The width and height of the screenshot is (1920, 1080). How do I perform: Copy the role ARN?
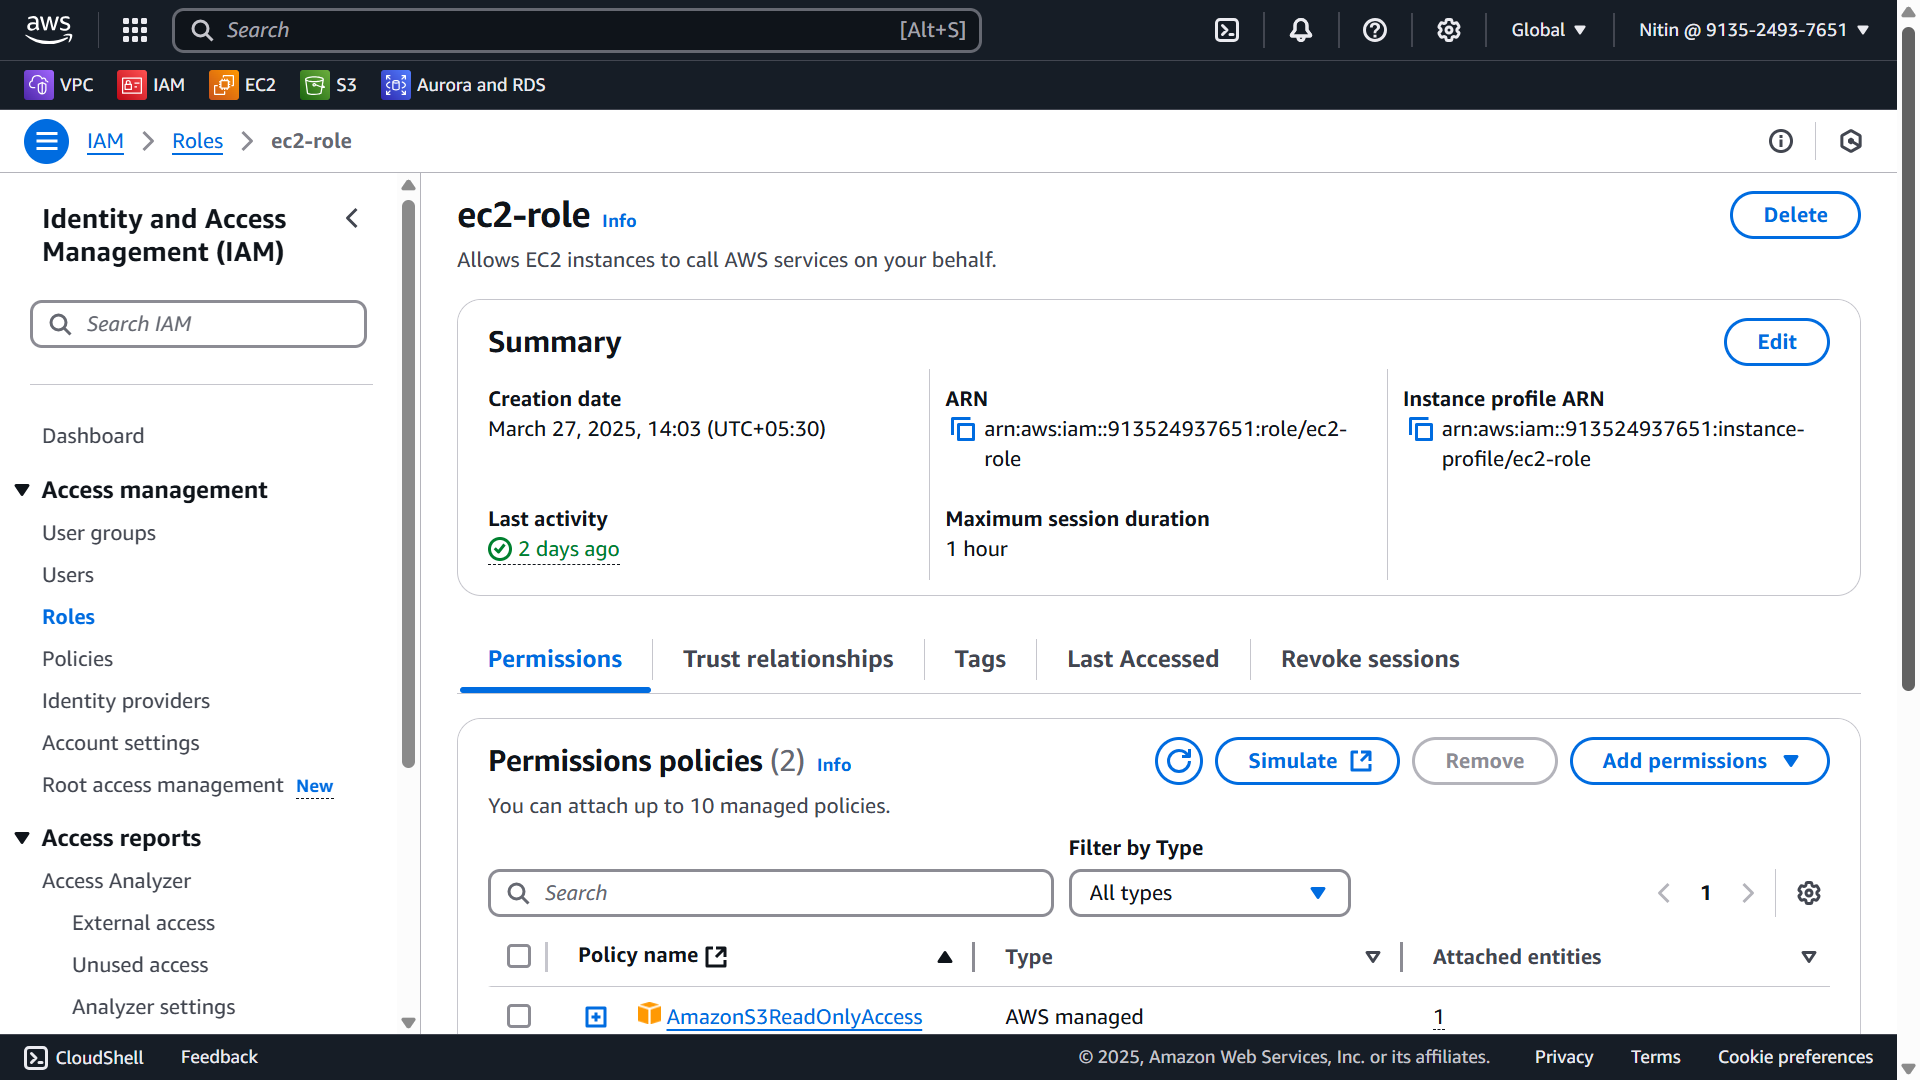point(962,430)
